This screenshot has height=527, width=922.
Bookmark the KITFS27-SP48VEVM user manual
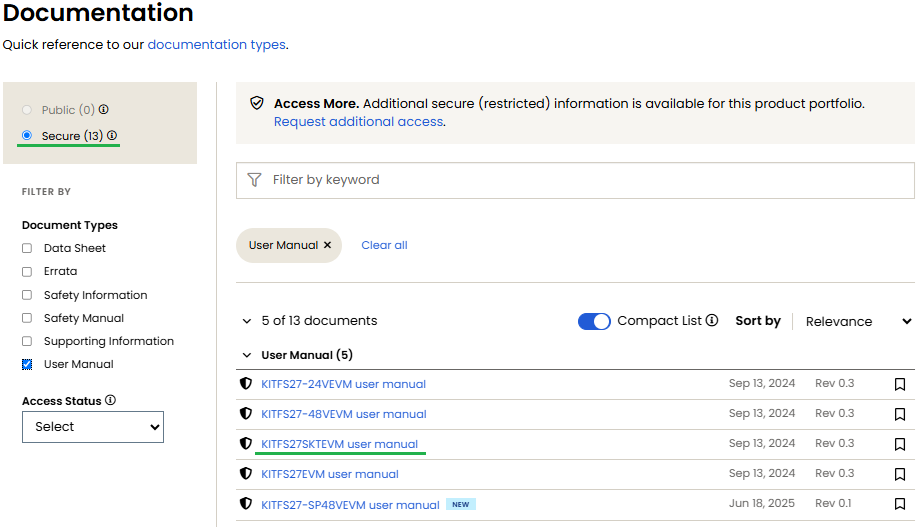click(x=900, y=504)
